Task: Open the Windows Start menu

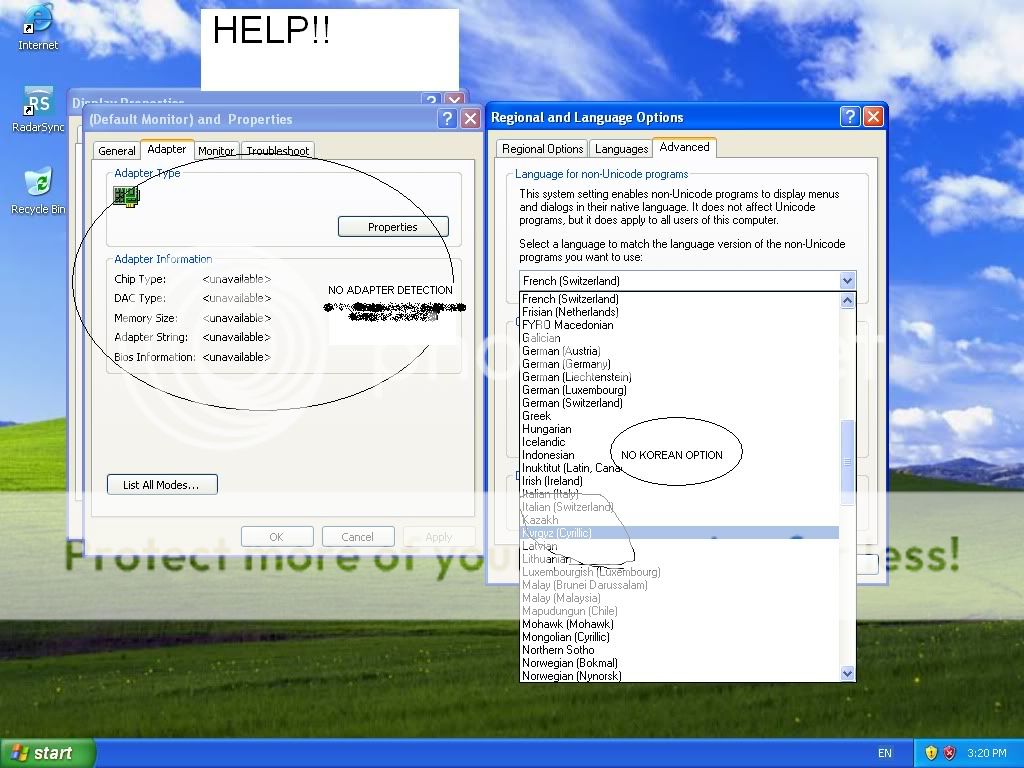Action: (x=48, y=753)
